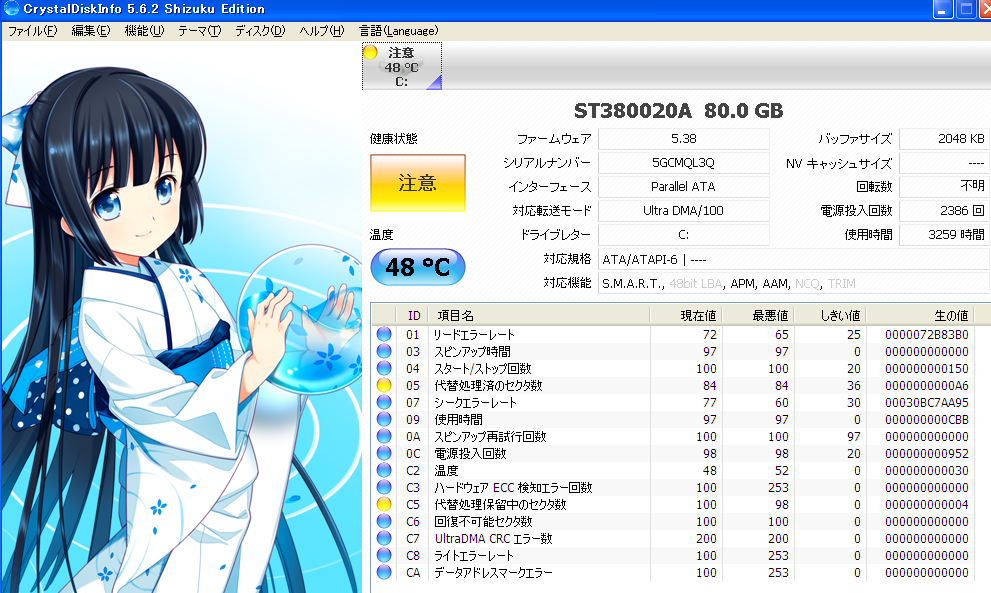Click status icon for 03 スピンアップ時間
The image size is (991, 593).
click(384, 351)
